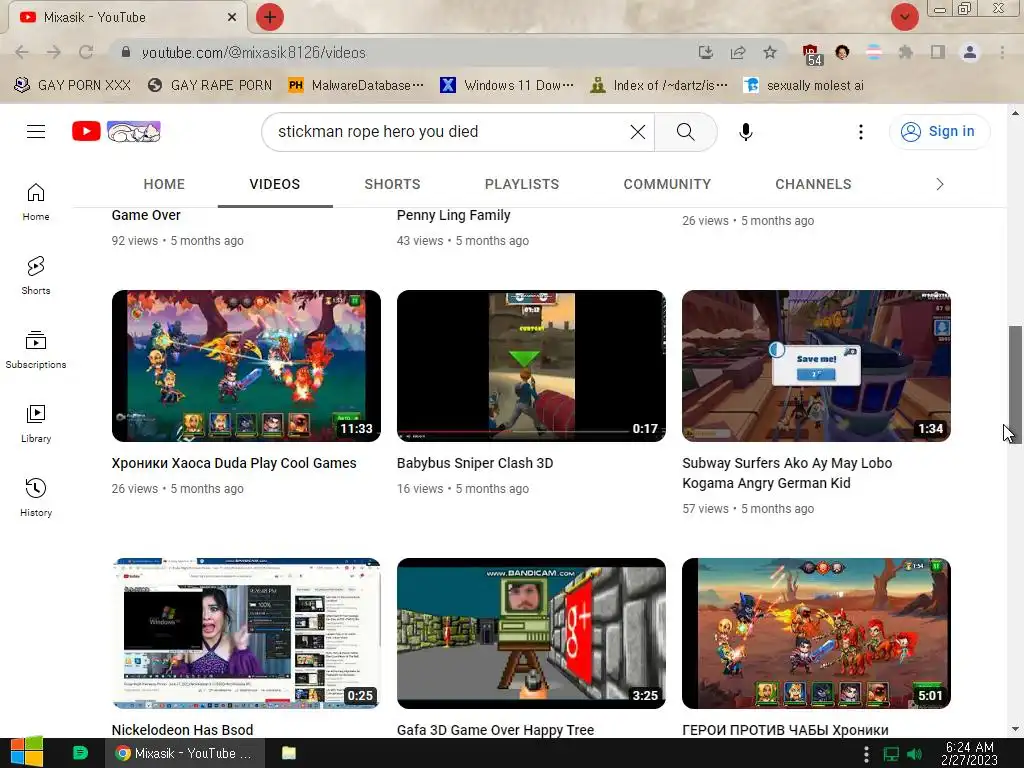Open Babybus Sniper Clash 3D thumbnail
The image size is (1024, 768).
click(531, 366)
